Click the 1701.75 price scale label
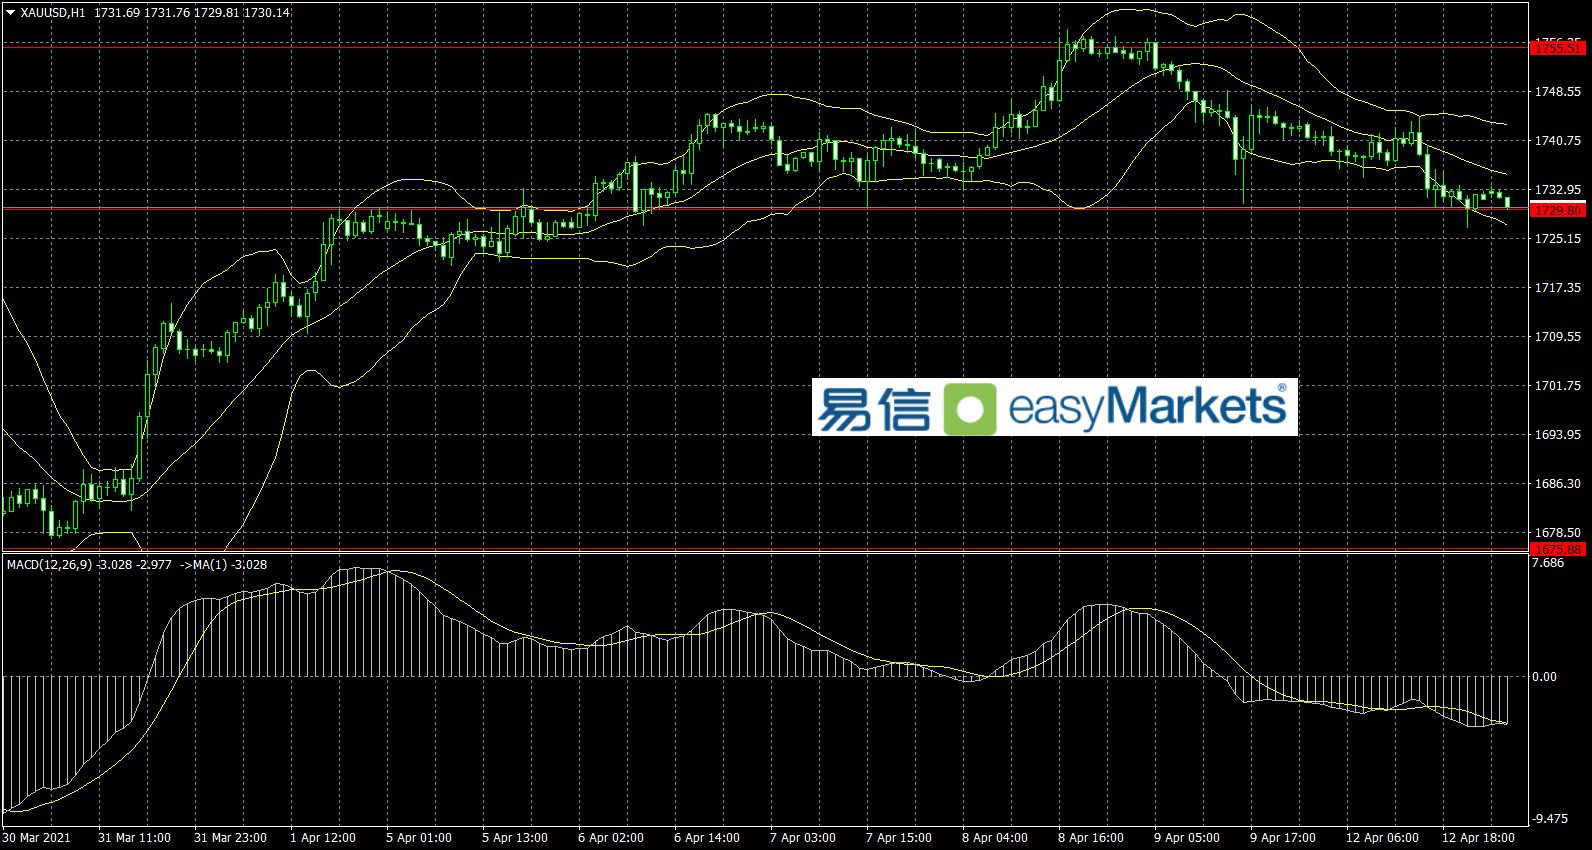The height and width of the screenshot is (850, 1592). [x=1557, y=386]
